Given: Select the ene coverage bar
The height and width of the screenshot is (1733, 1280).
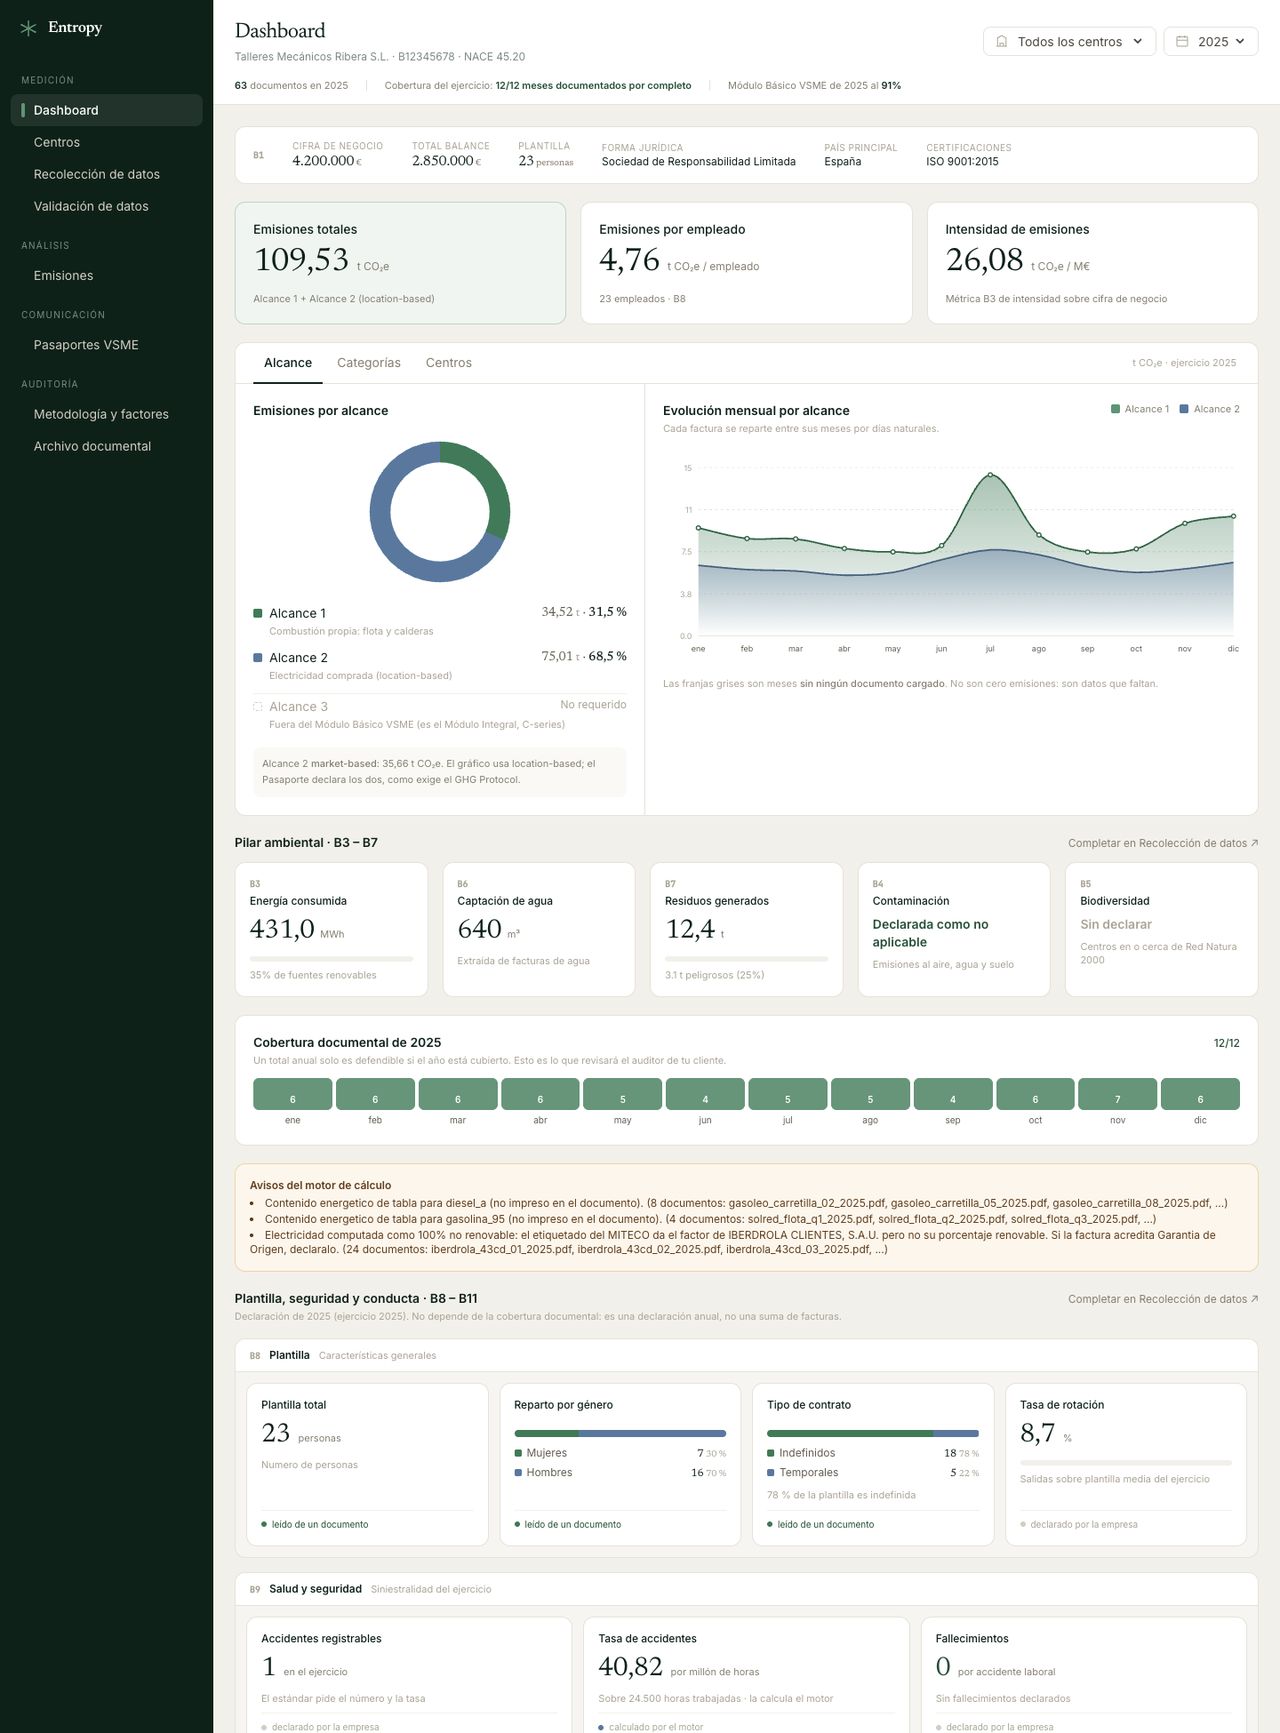Looking at the screenshot, I should click(293, 1094).
